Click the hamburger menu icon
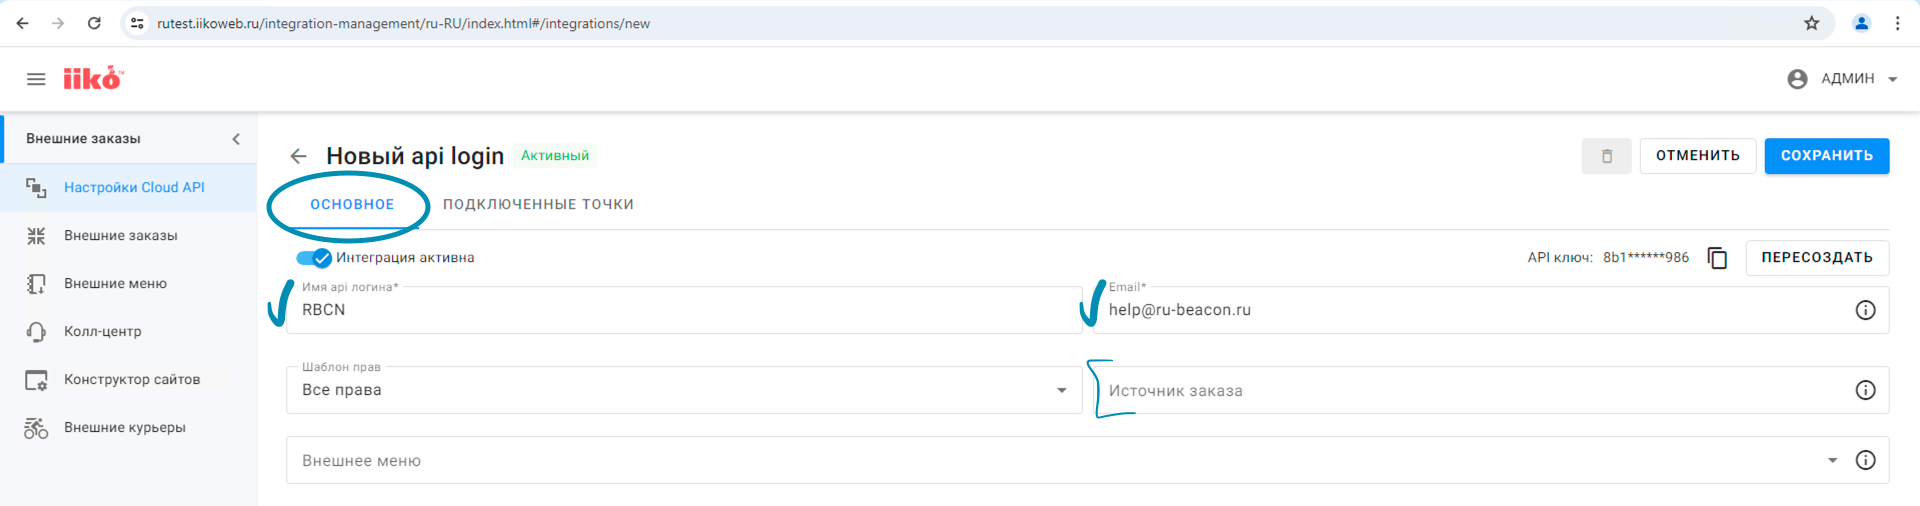Screen dimensions: 1920x506 pyautogui.click(x=36, y=79)
